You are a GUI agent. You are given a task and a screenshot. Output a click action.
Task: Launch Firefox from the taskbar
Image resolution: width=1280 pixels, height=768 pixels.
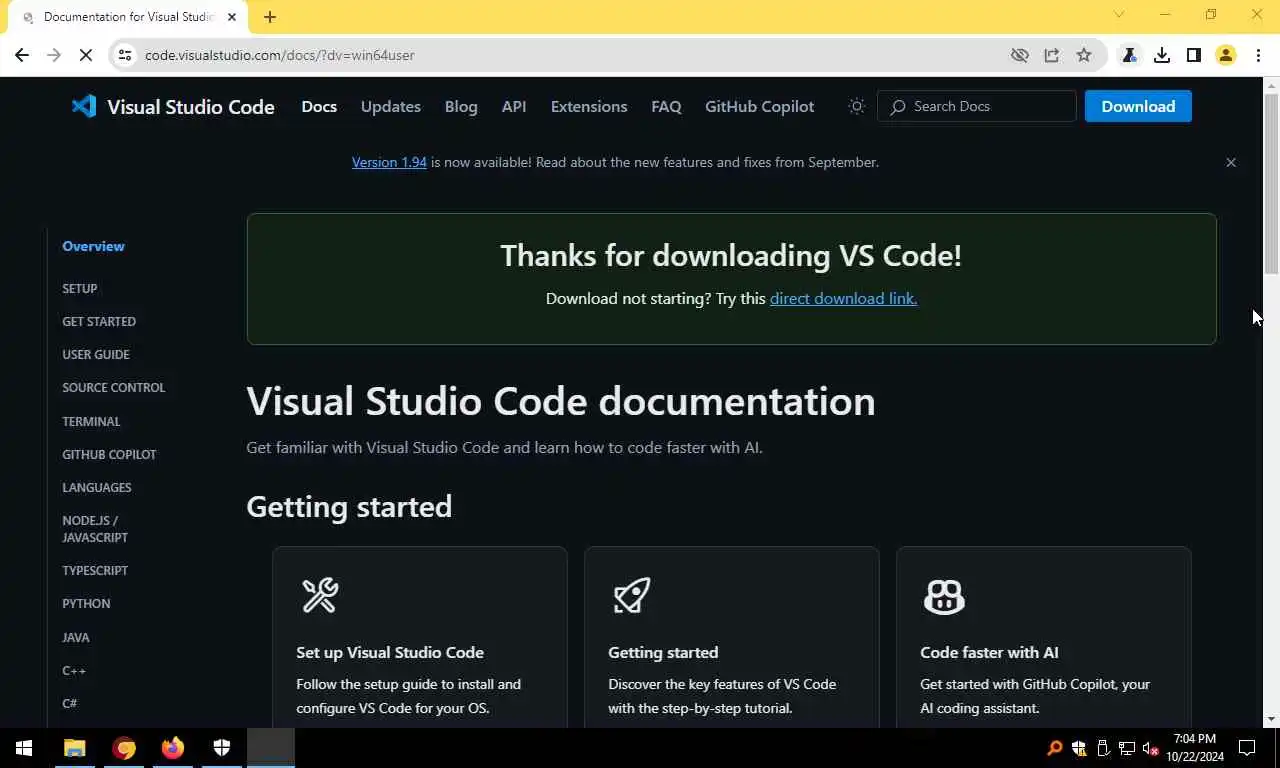pyautogui.click(x=173, y=748)
